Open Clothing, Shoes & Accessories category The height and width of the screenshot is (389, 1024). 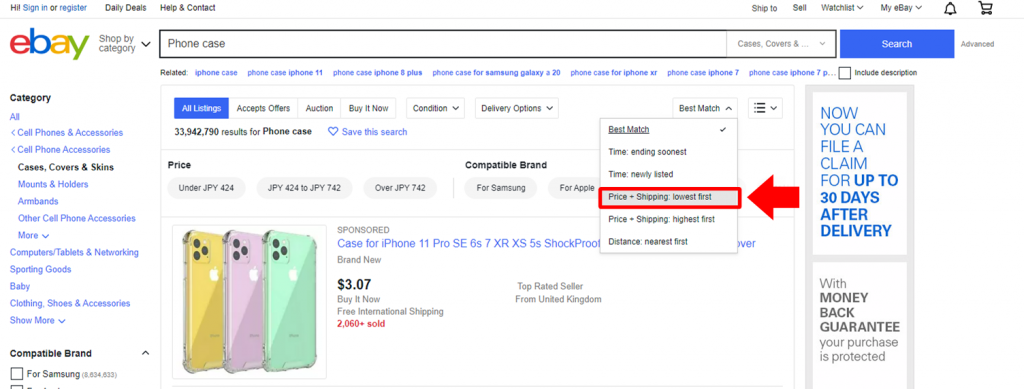(70, 303)
